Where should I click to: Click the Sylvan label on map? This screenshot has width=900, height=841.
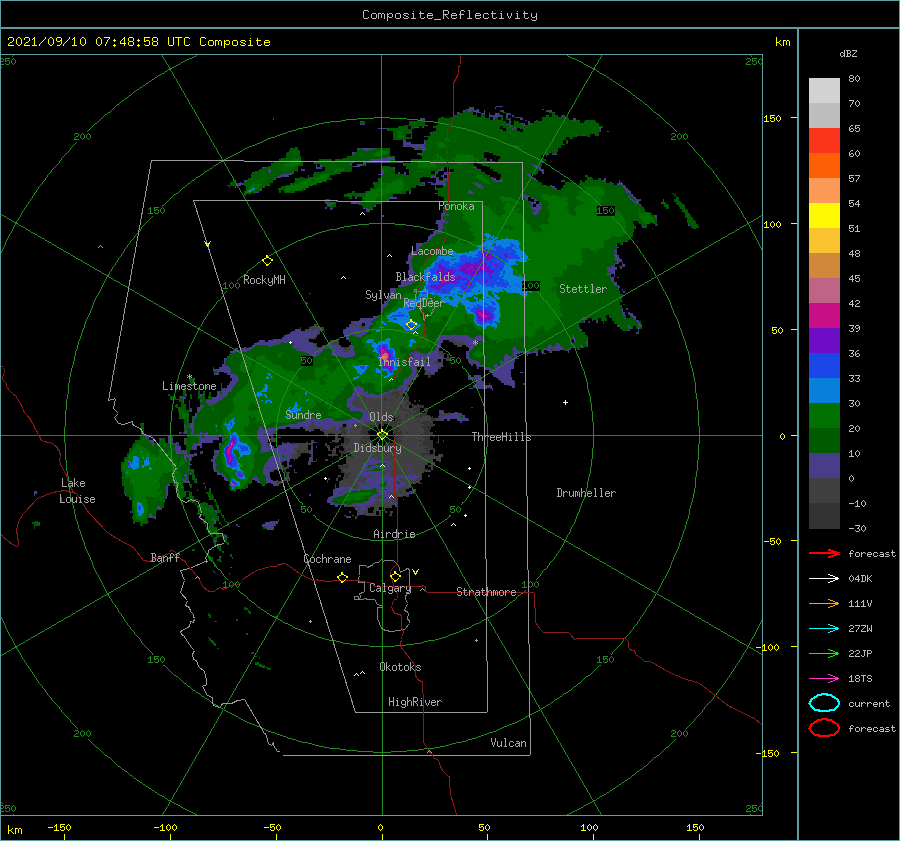[383, 295]
